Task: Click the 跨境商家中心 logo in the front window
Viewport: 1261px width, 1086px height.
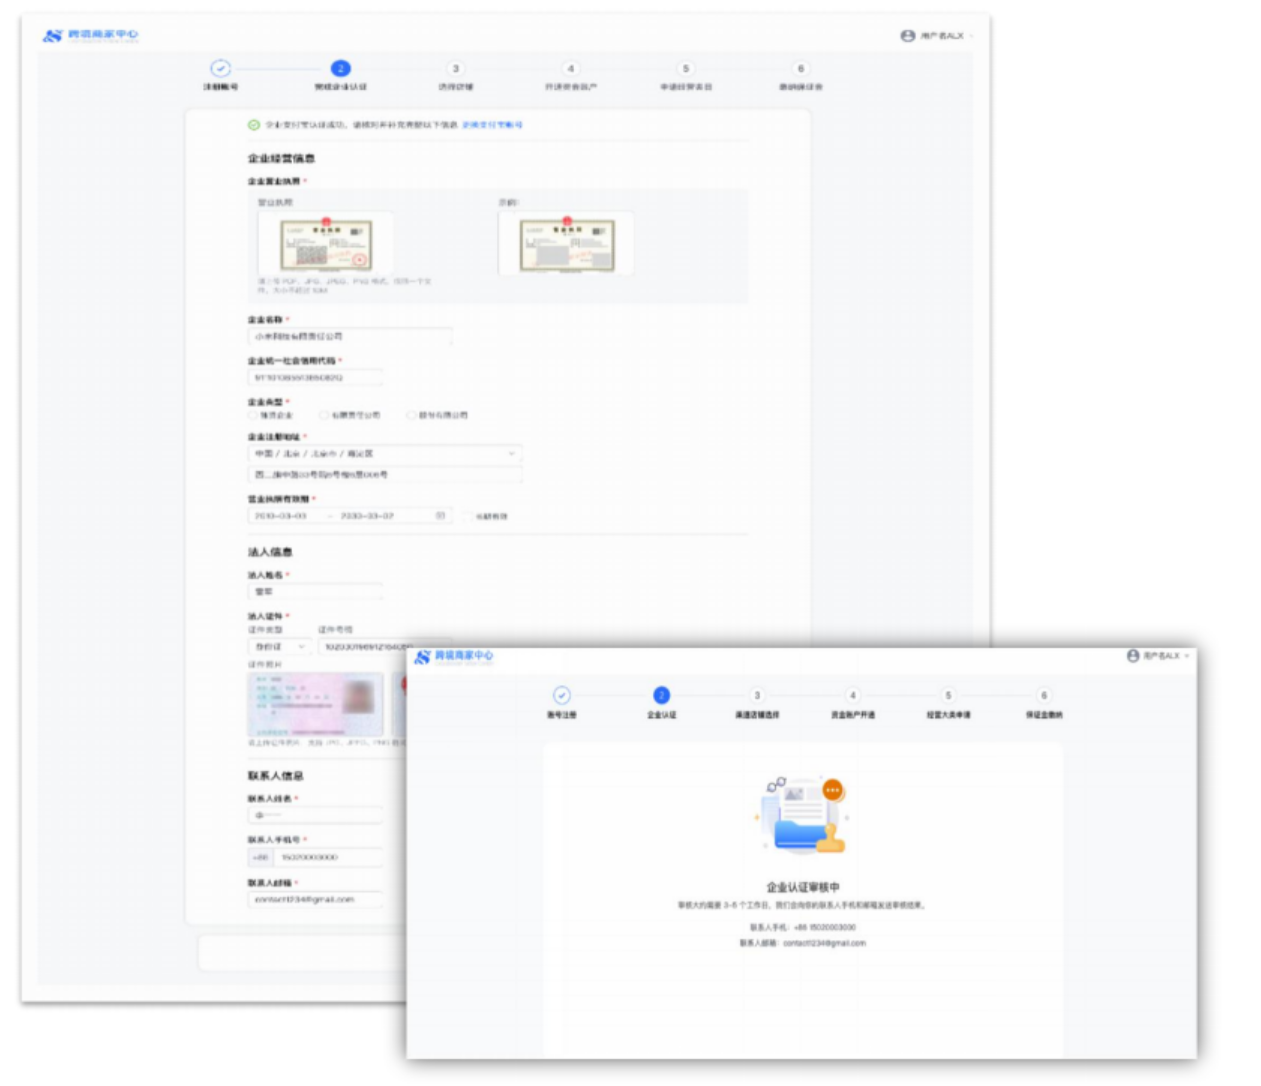Action: pos(454,656)
